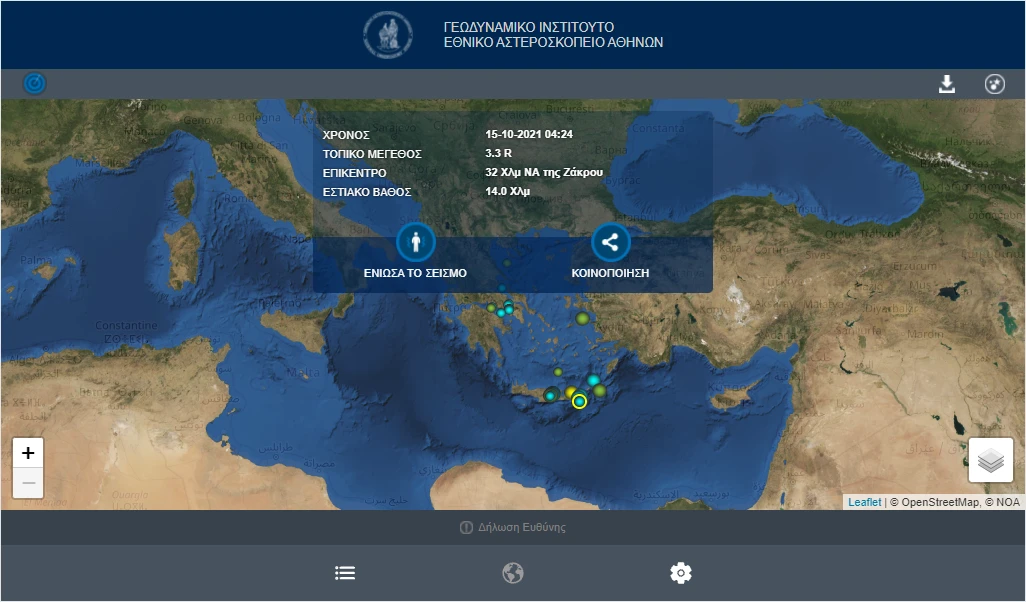
Task: Click the time value "15-10-2021 04:24"
Action: tap(529, 134)
